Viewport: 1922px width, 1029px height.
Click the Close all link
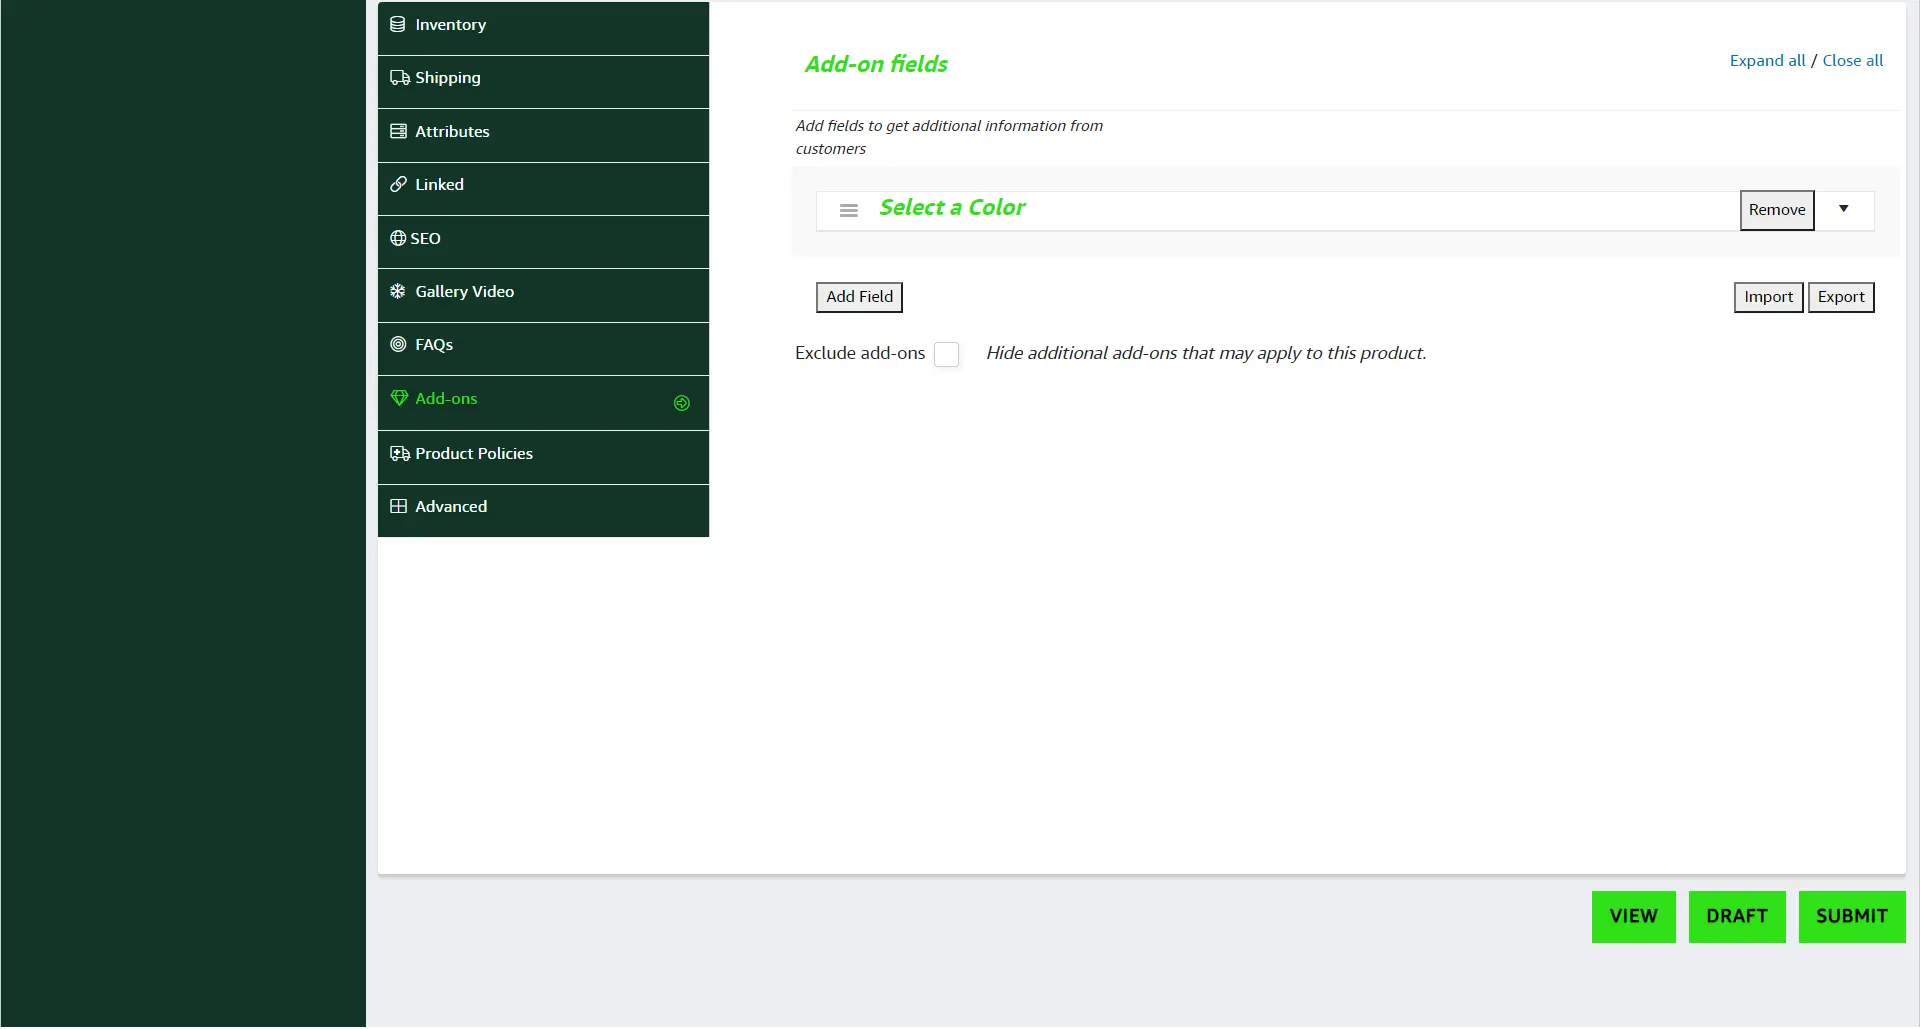click(1852, 61)
